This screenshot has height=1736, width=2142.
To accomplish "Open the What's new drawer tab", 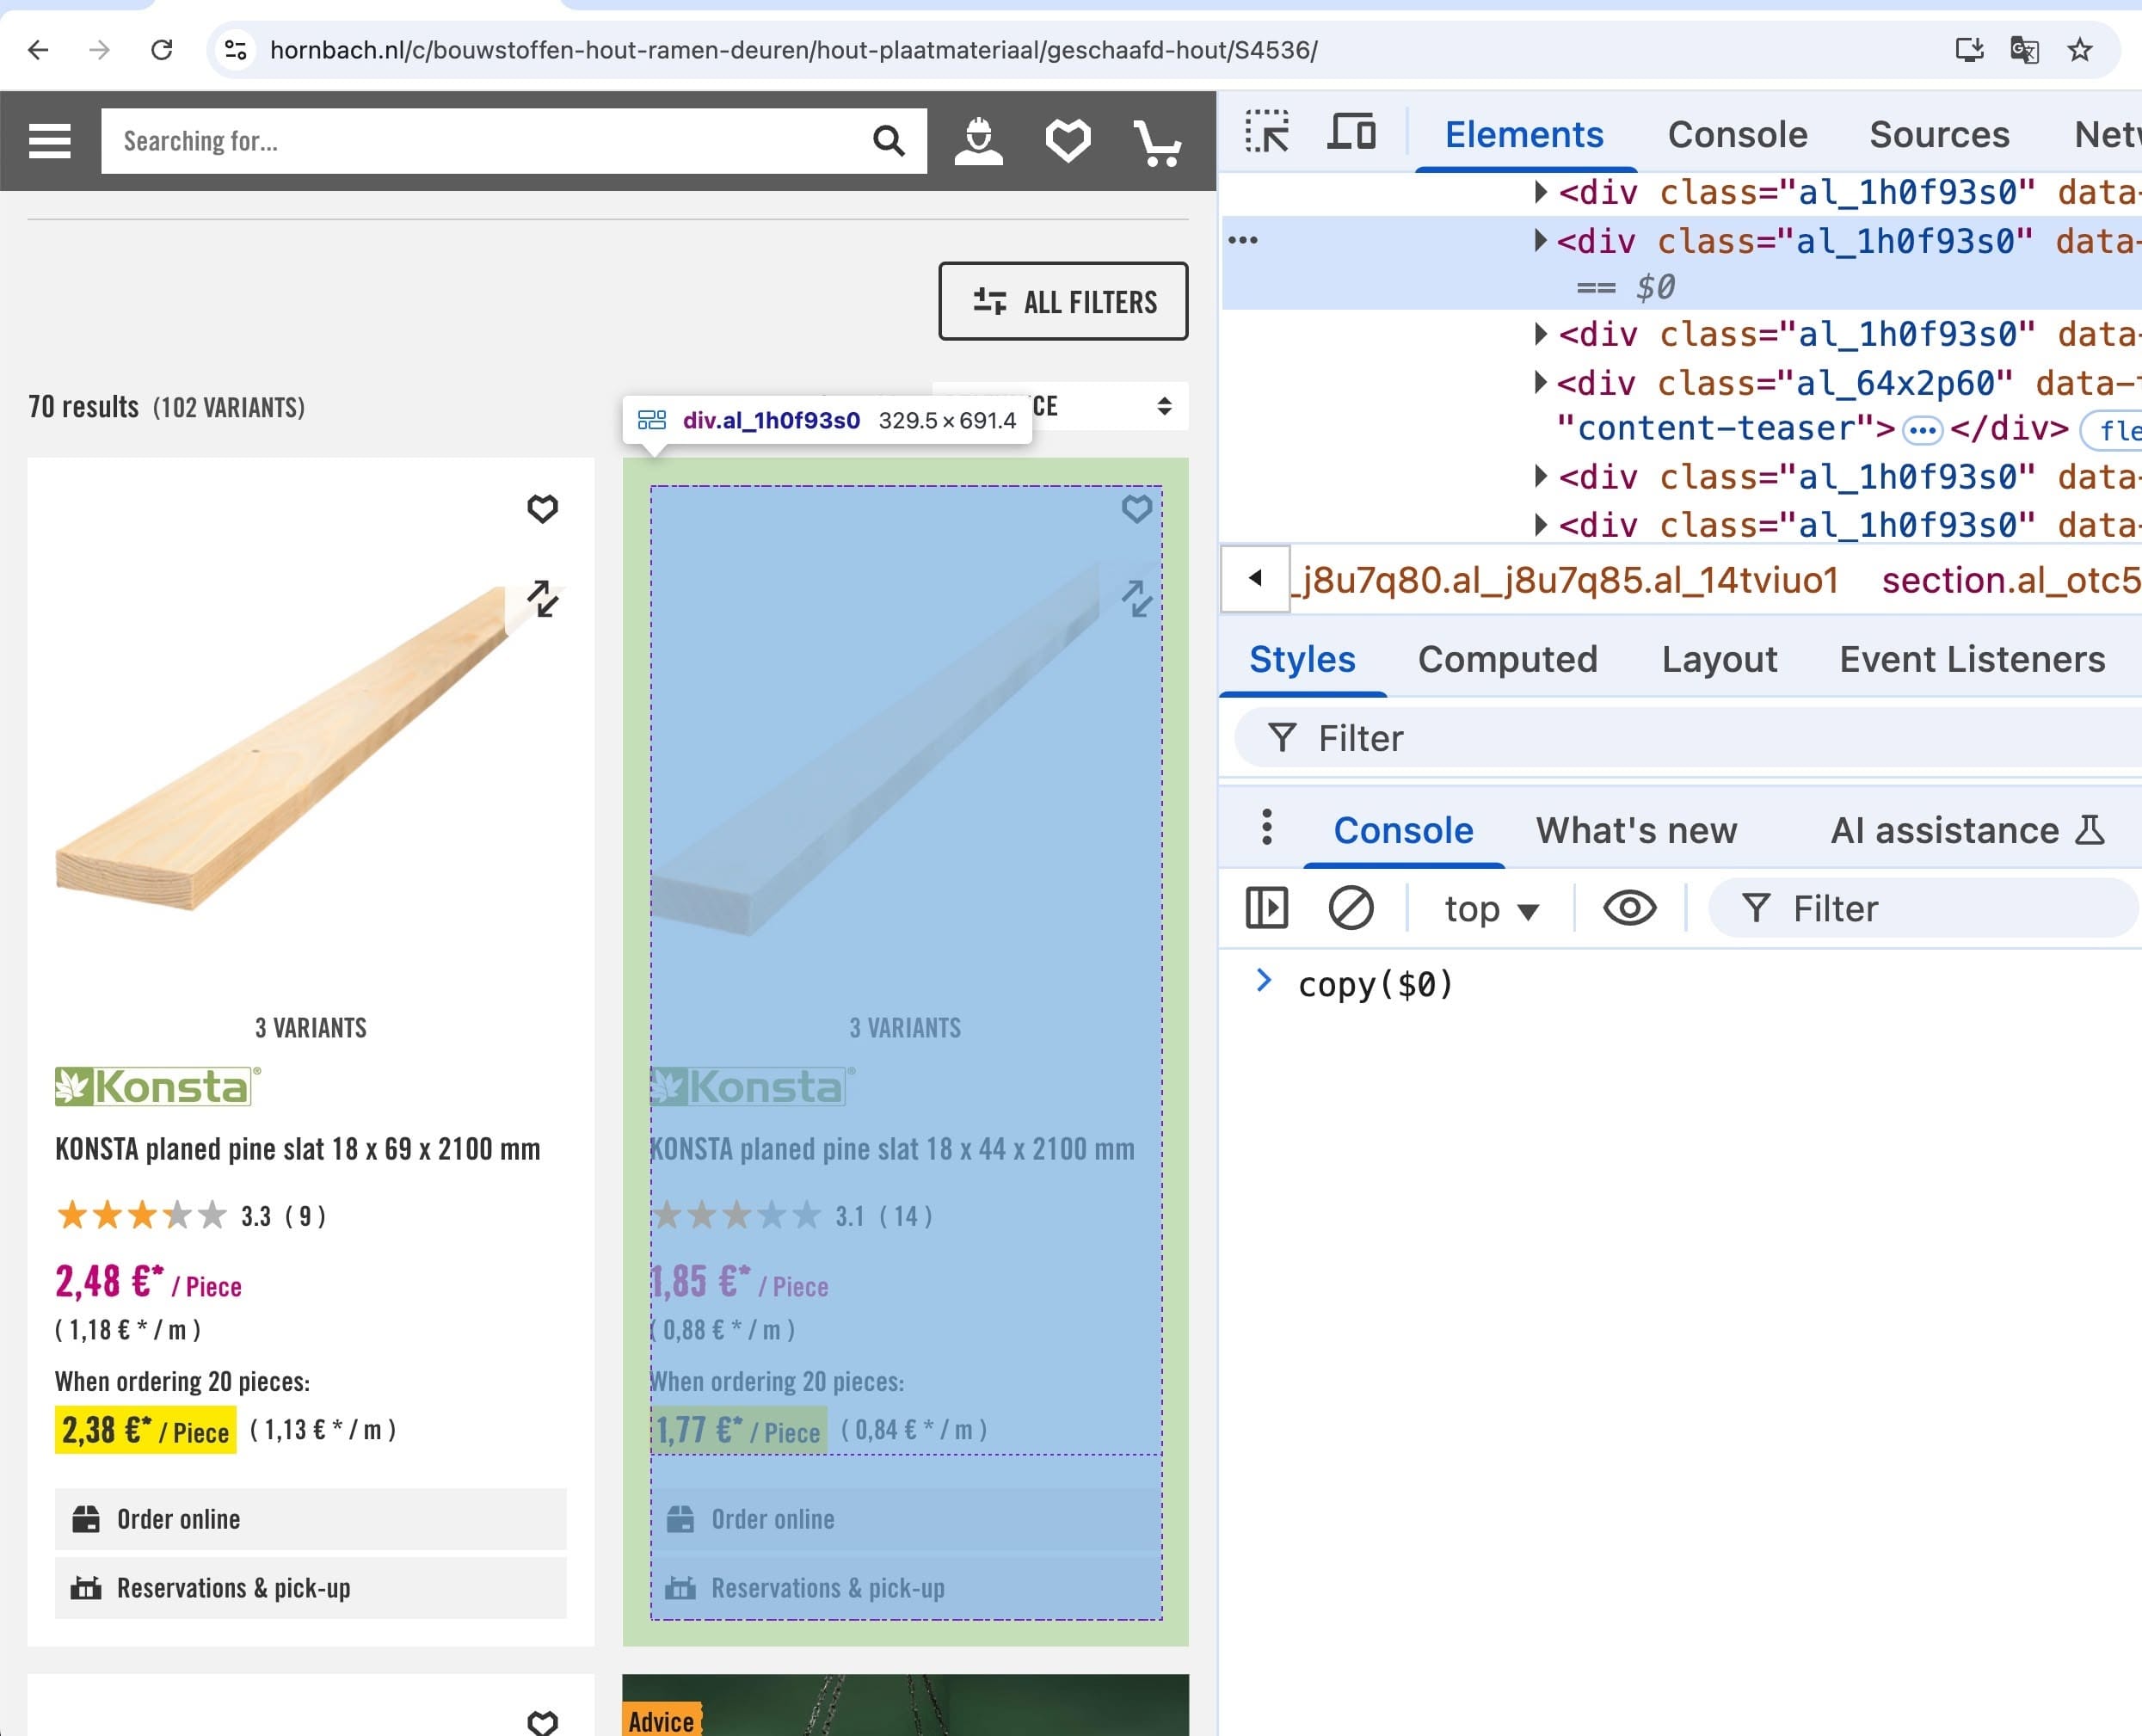I will click(x=1636, y=830).
